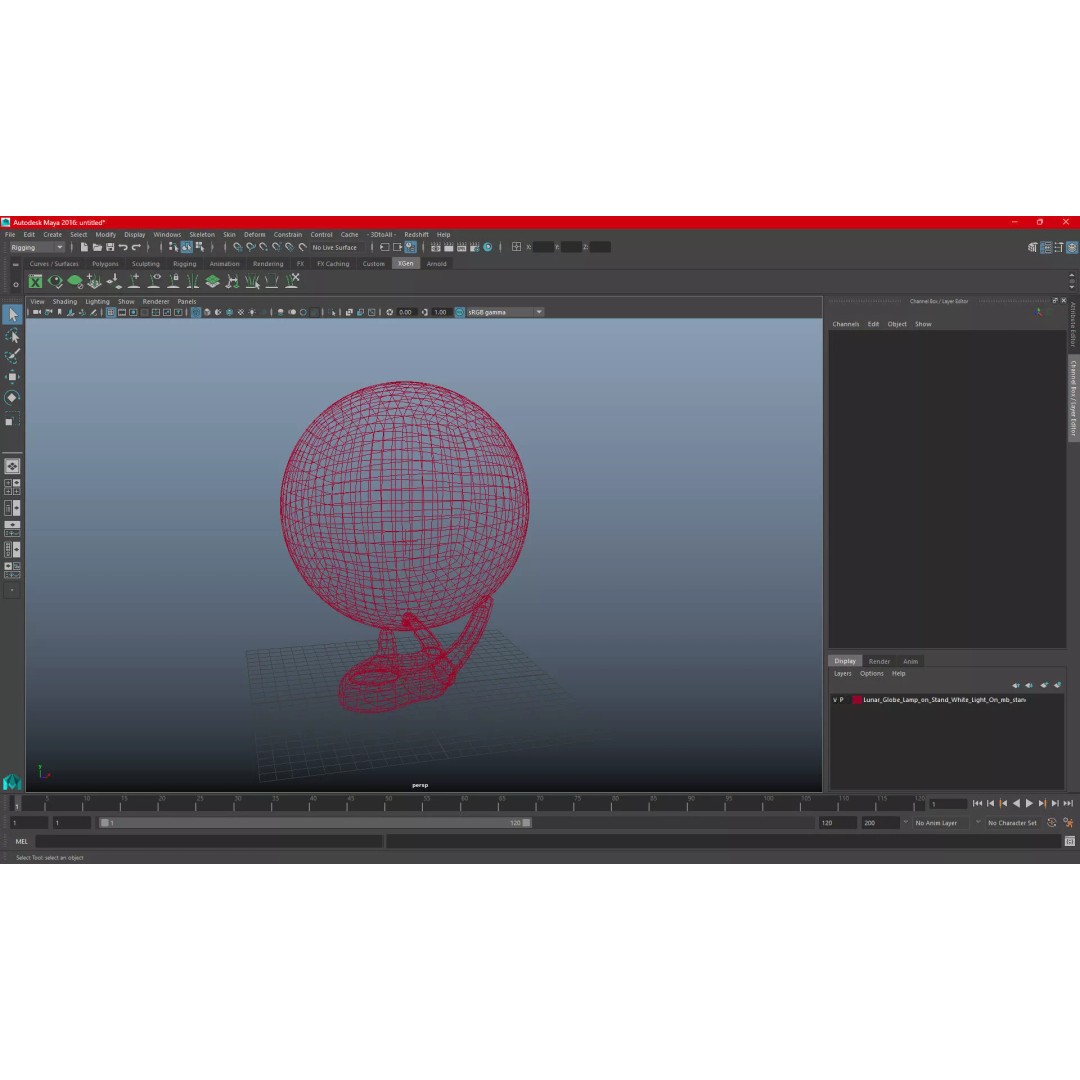Screen dimensions: 1080x1080
Task: Toggle Wireframe shading in viewport toolbar
Action: (196, 312)
